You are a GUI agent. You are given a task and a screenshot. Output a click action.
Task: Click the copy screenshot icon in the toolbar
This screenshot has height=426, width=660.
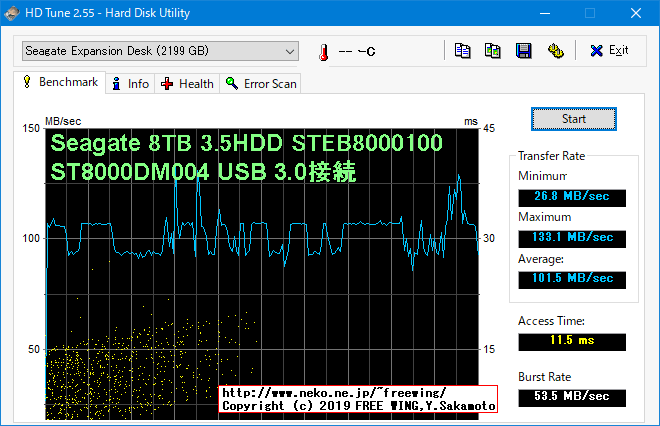[492, 51]
